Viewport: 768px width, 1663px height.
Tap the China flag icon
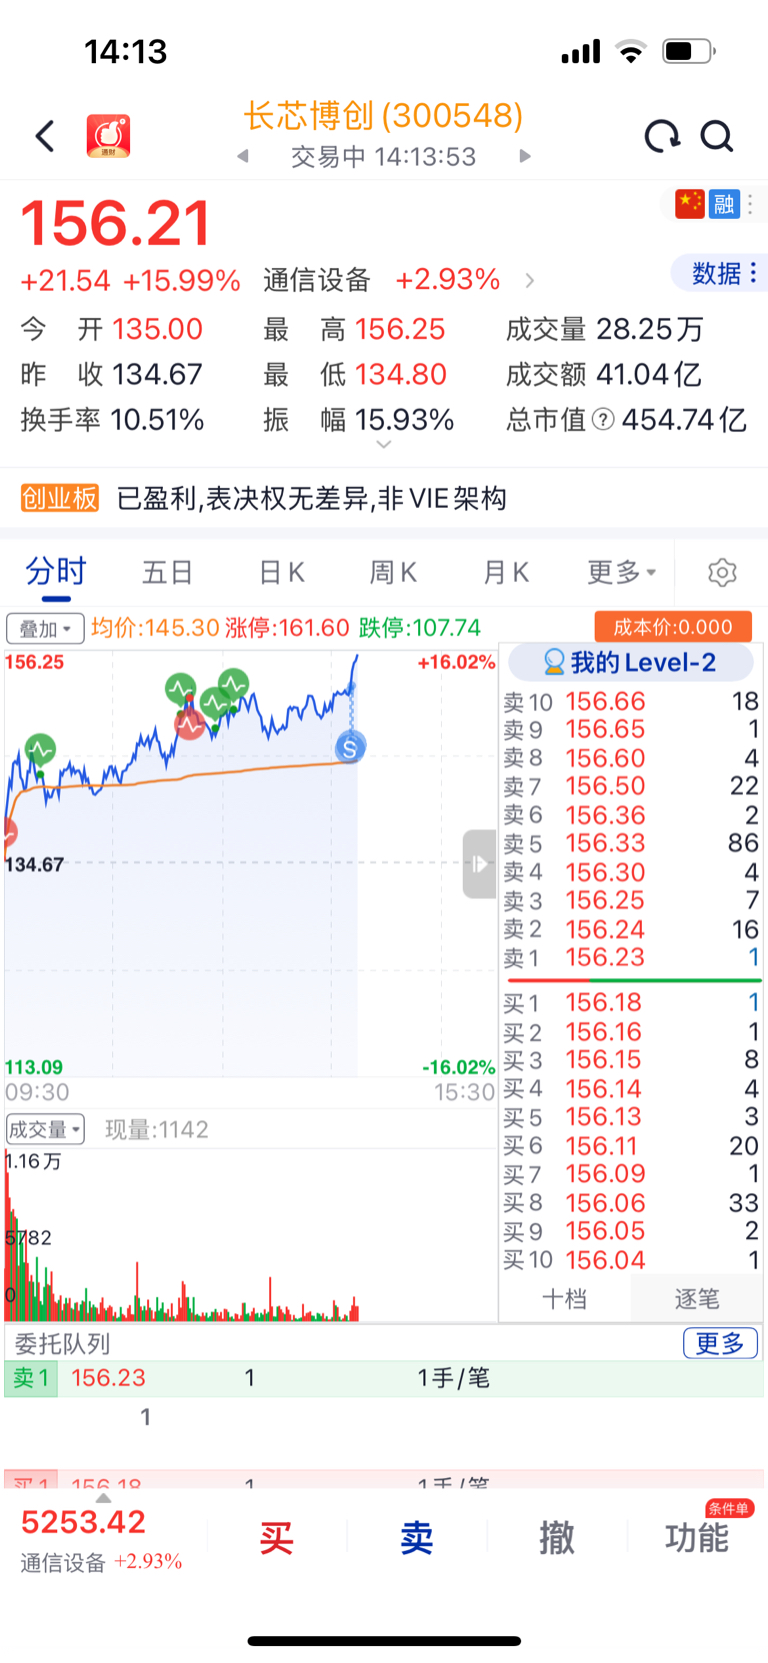[x=690, y=204]
